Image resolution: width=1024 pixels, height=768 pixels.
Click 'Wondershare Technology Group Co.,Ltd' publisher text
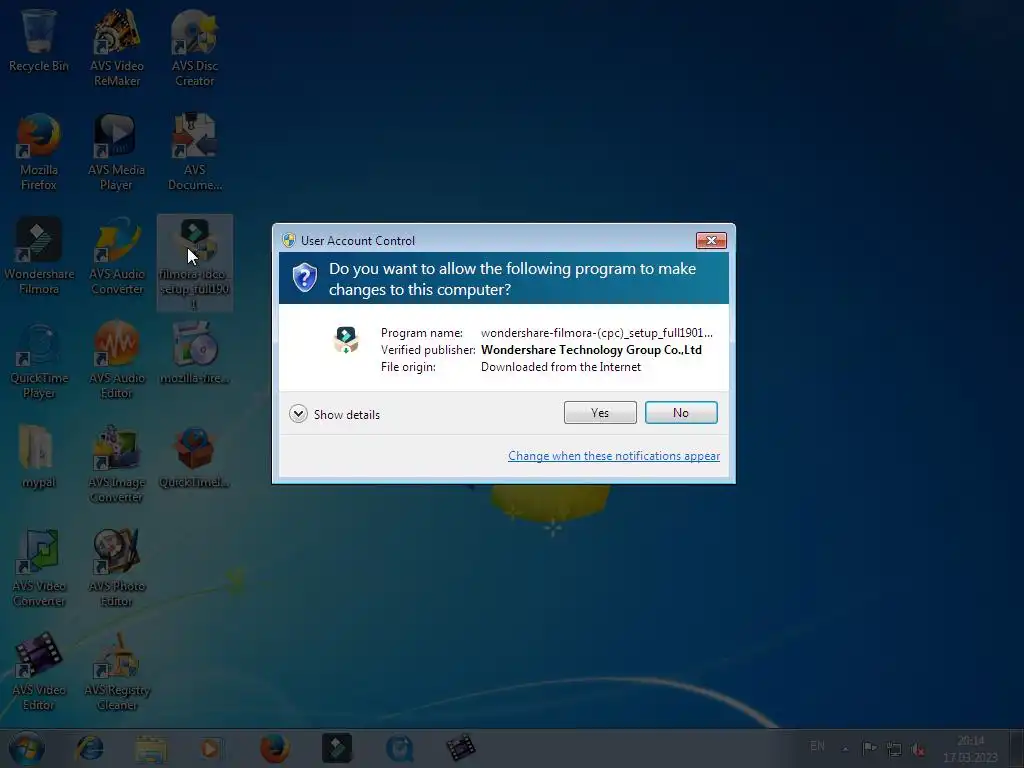click(x=591, y=350)
